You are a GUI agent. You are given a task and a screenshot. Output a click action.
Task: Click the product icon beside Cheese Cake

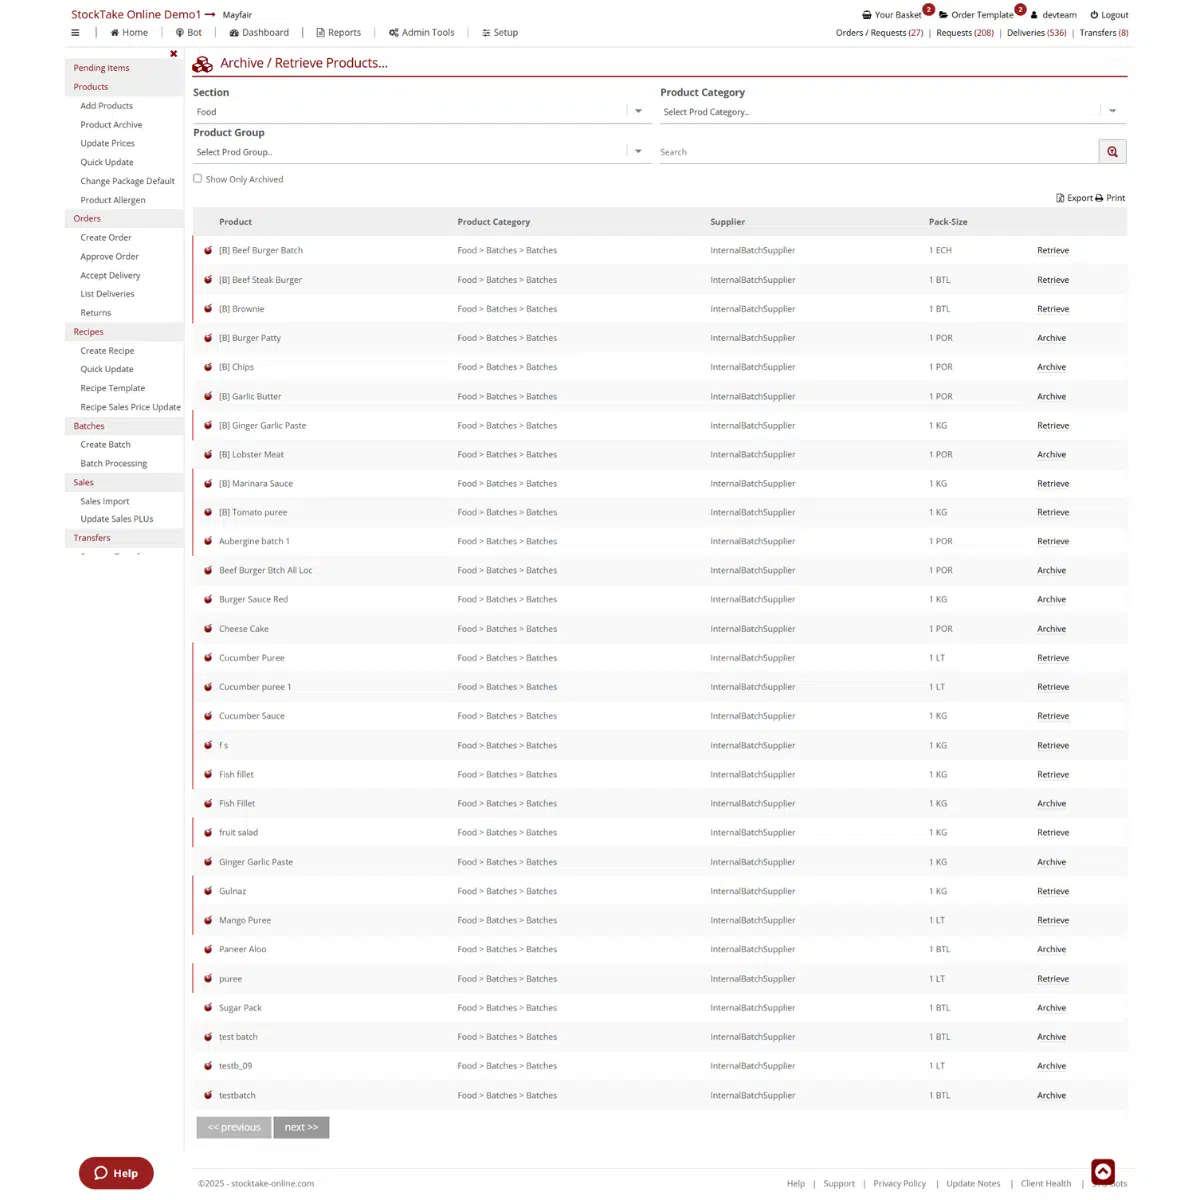(x=208, y=629)
